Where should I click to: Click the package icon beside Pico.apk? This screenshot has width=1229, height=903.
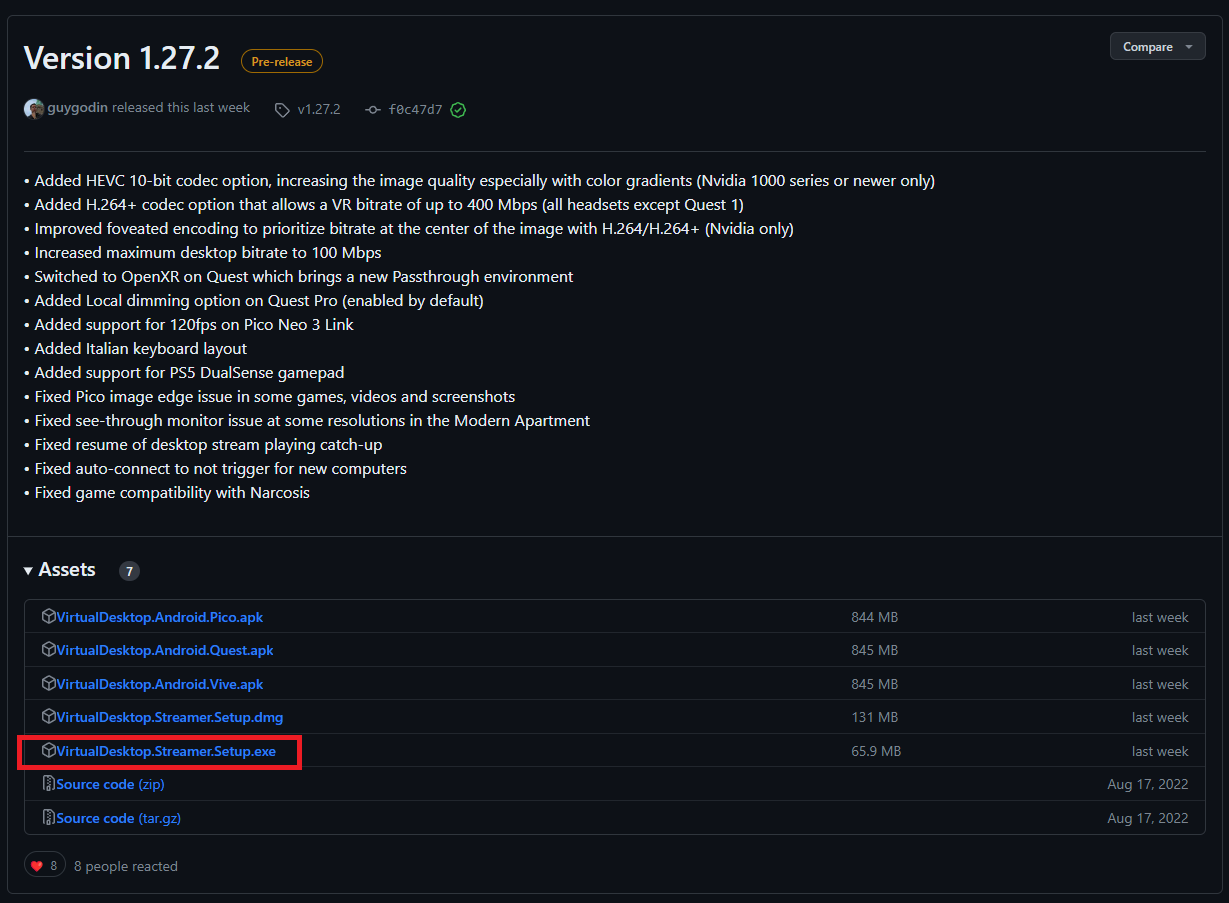pos(48,617)
